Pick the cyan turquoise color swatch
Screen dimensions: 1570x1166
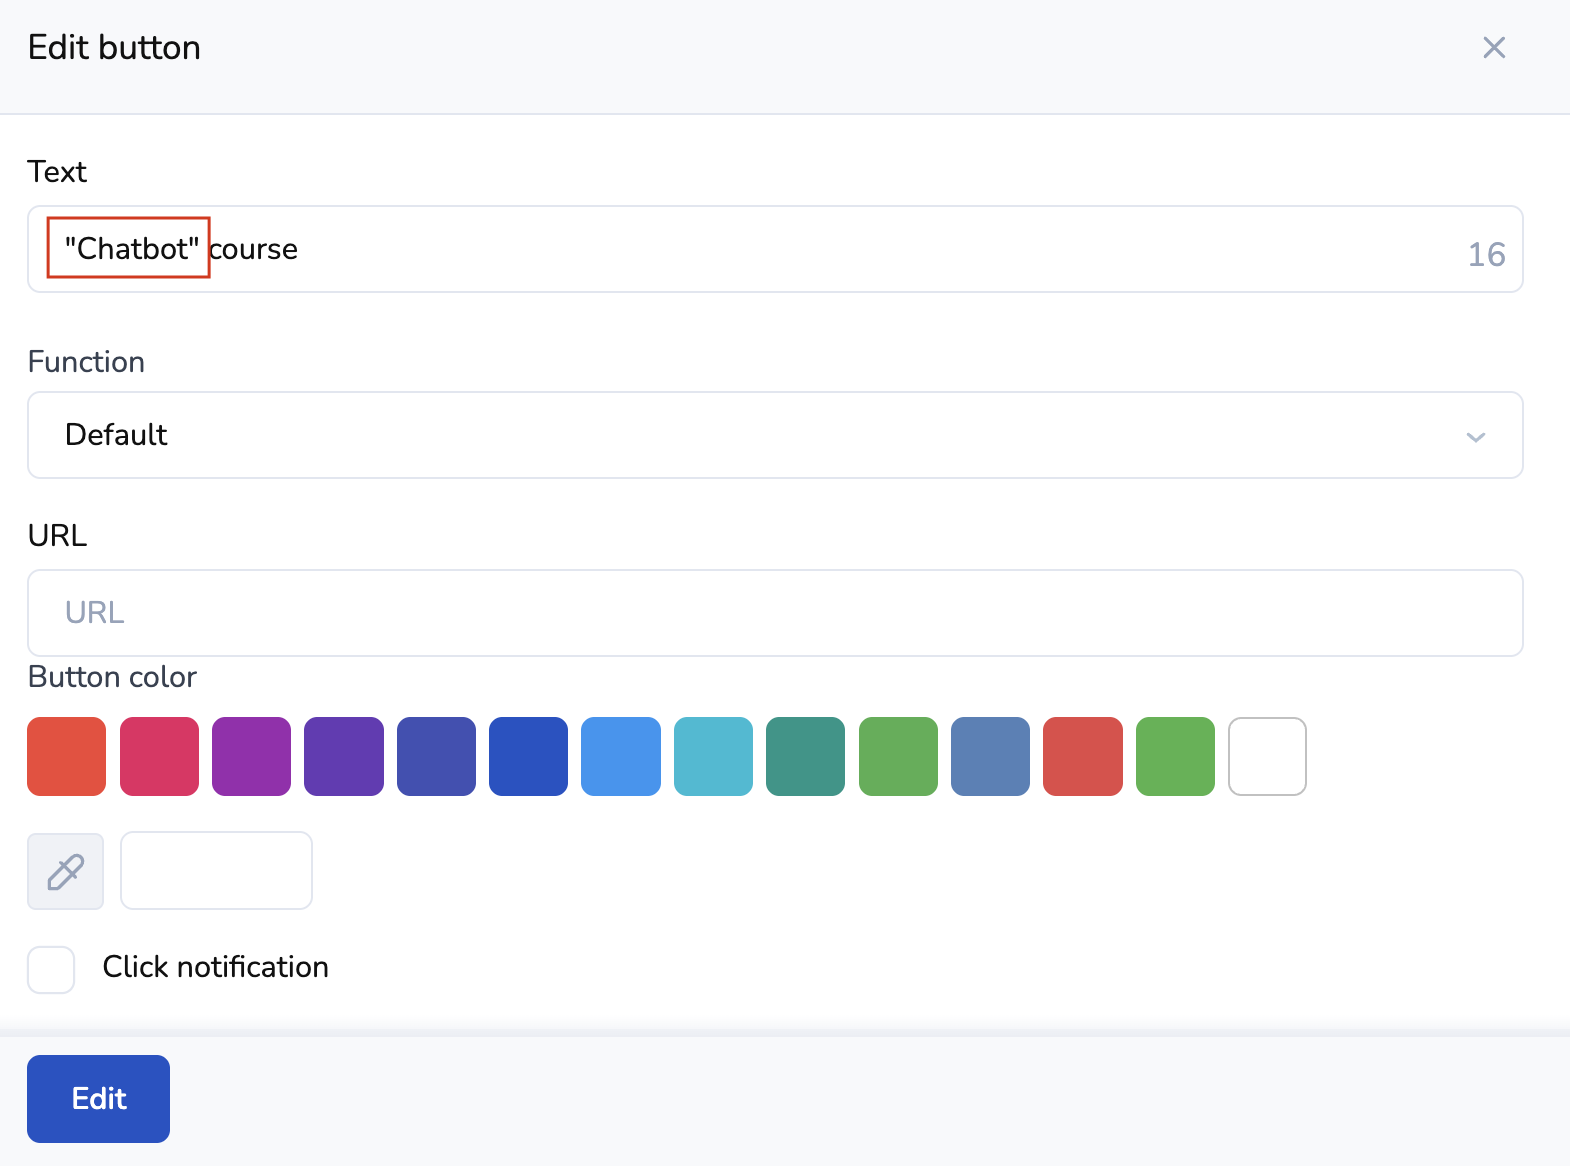713,756
